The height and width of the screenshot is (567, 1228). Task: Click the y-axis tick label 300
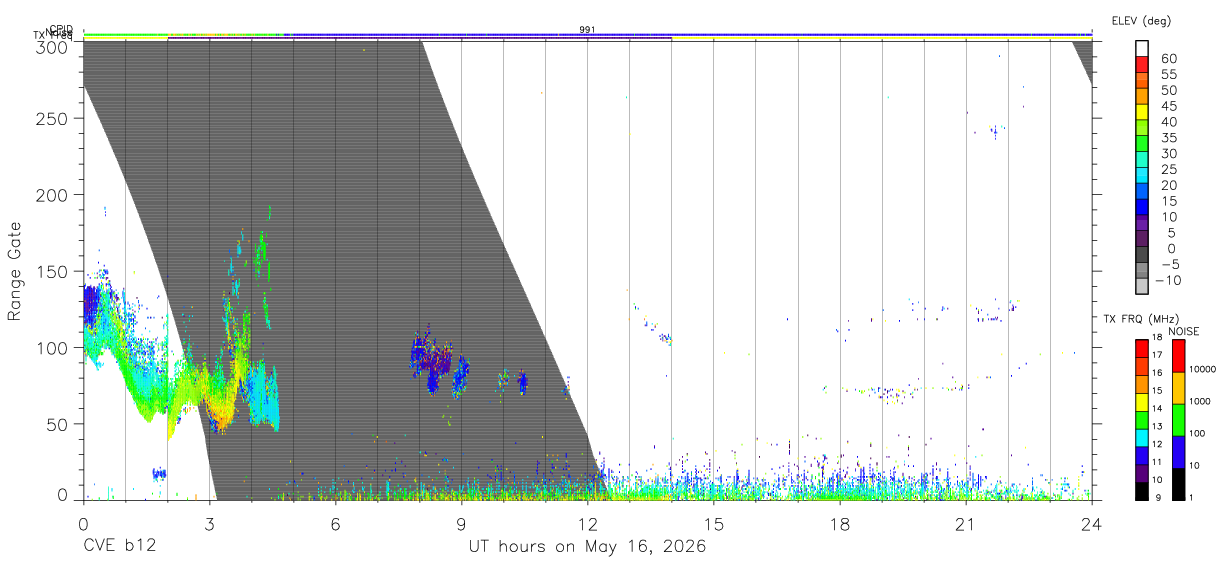click(x=53, y=46)
